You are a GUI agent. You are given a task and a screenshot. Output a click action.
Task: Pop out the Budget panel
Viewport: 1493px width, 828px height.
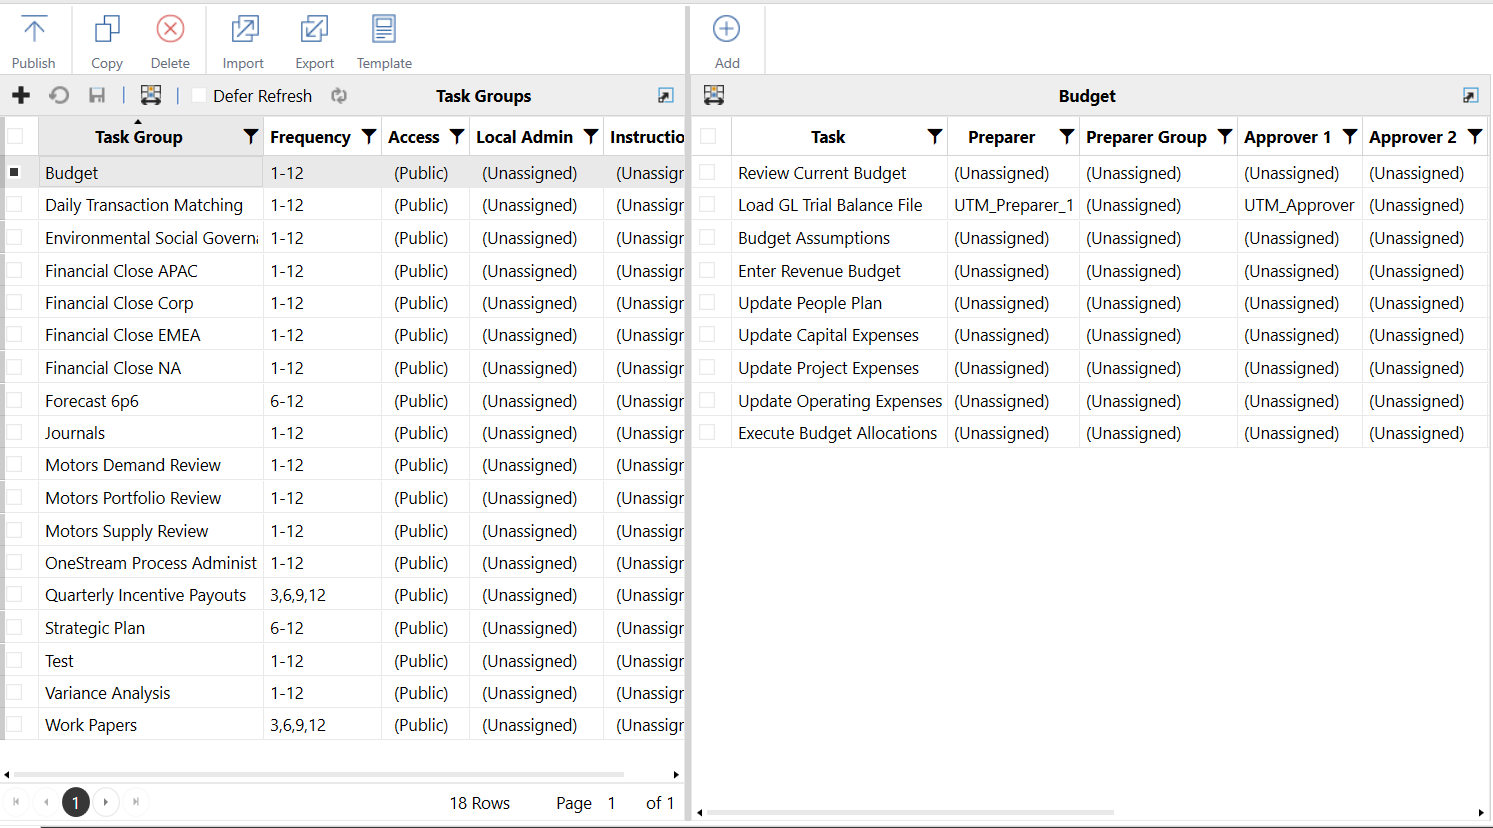coord(1470,95)
